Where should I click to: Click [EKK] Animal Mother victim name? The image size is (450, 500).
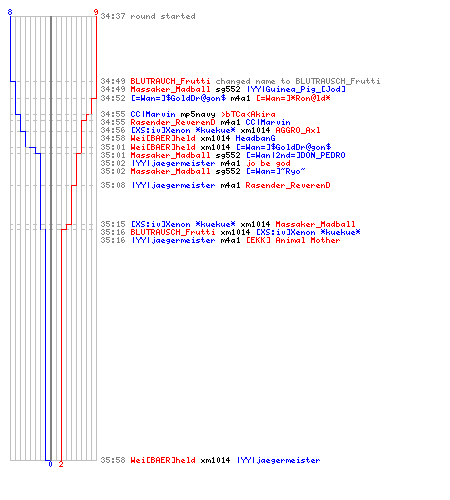pos(293,240)
